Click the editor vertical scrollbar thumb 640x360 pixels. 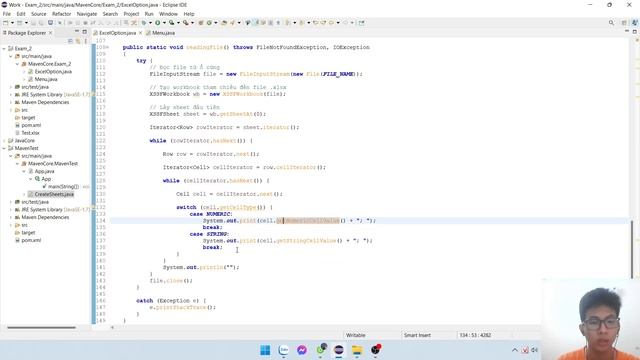click(632, 249)
